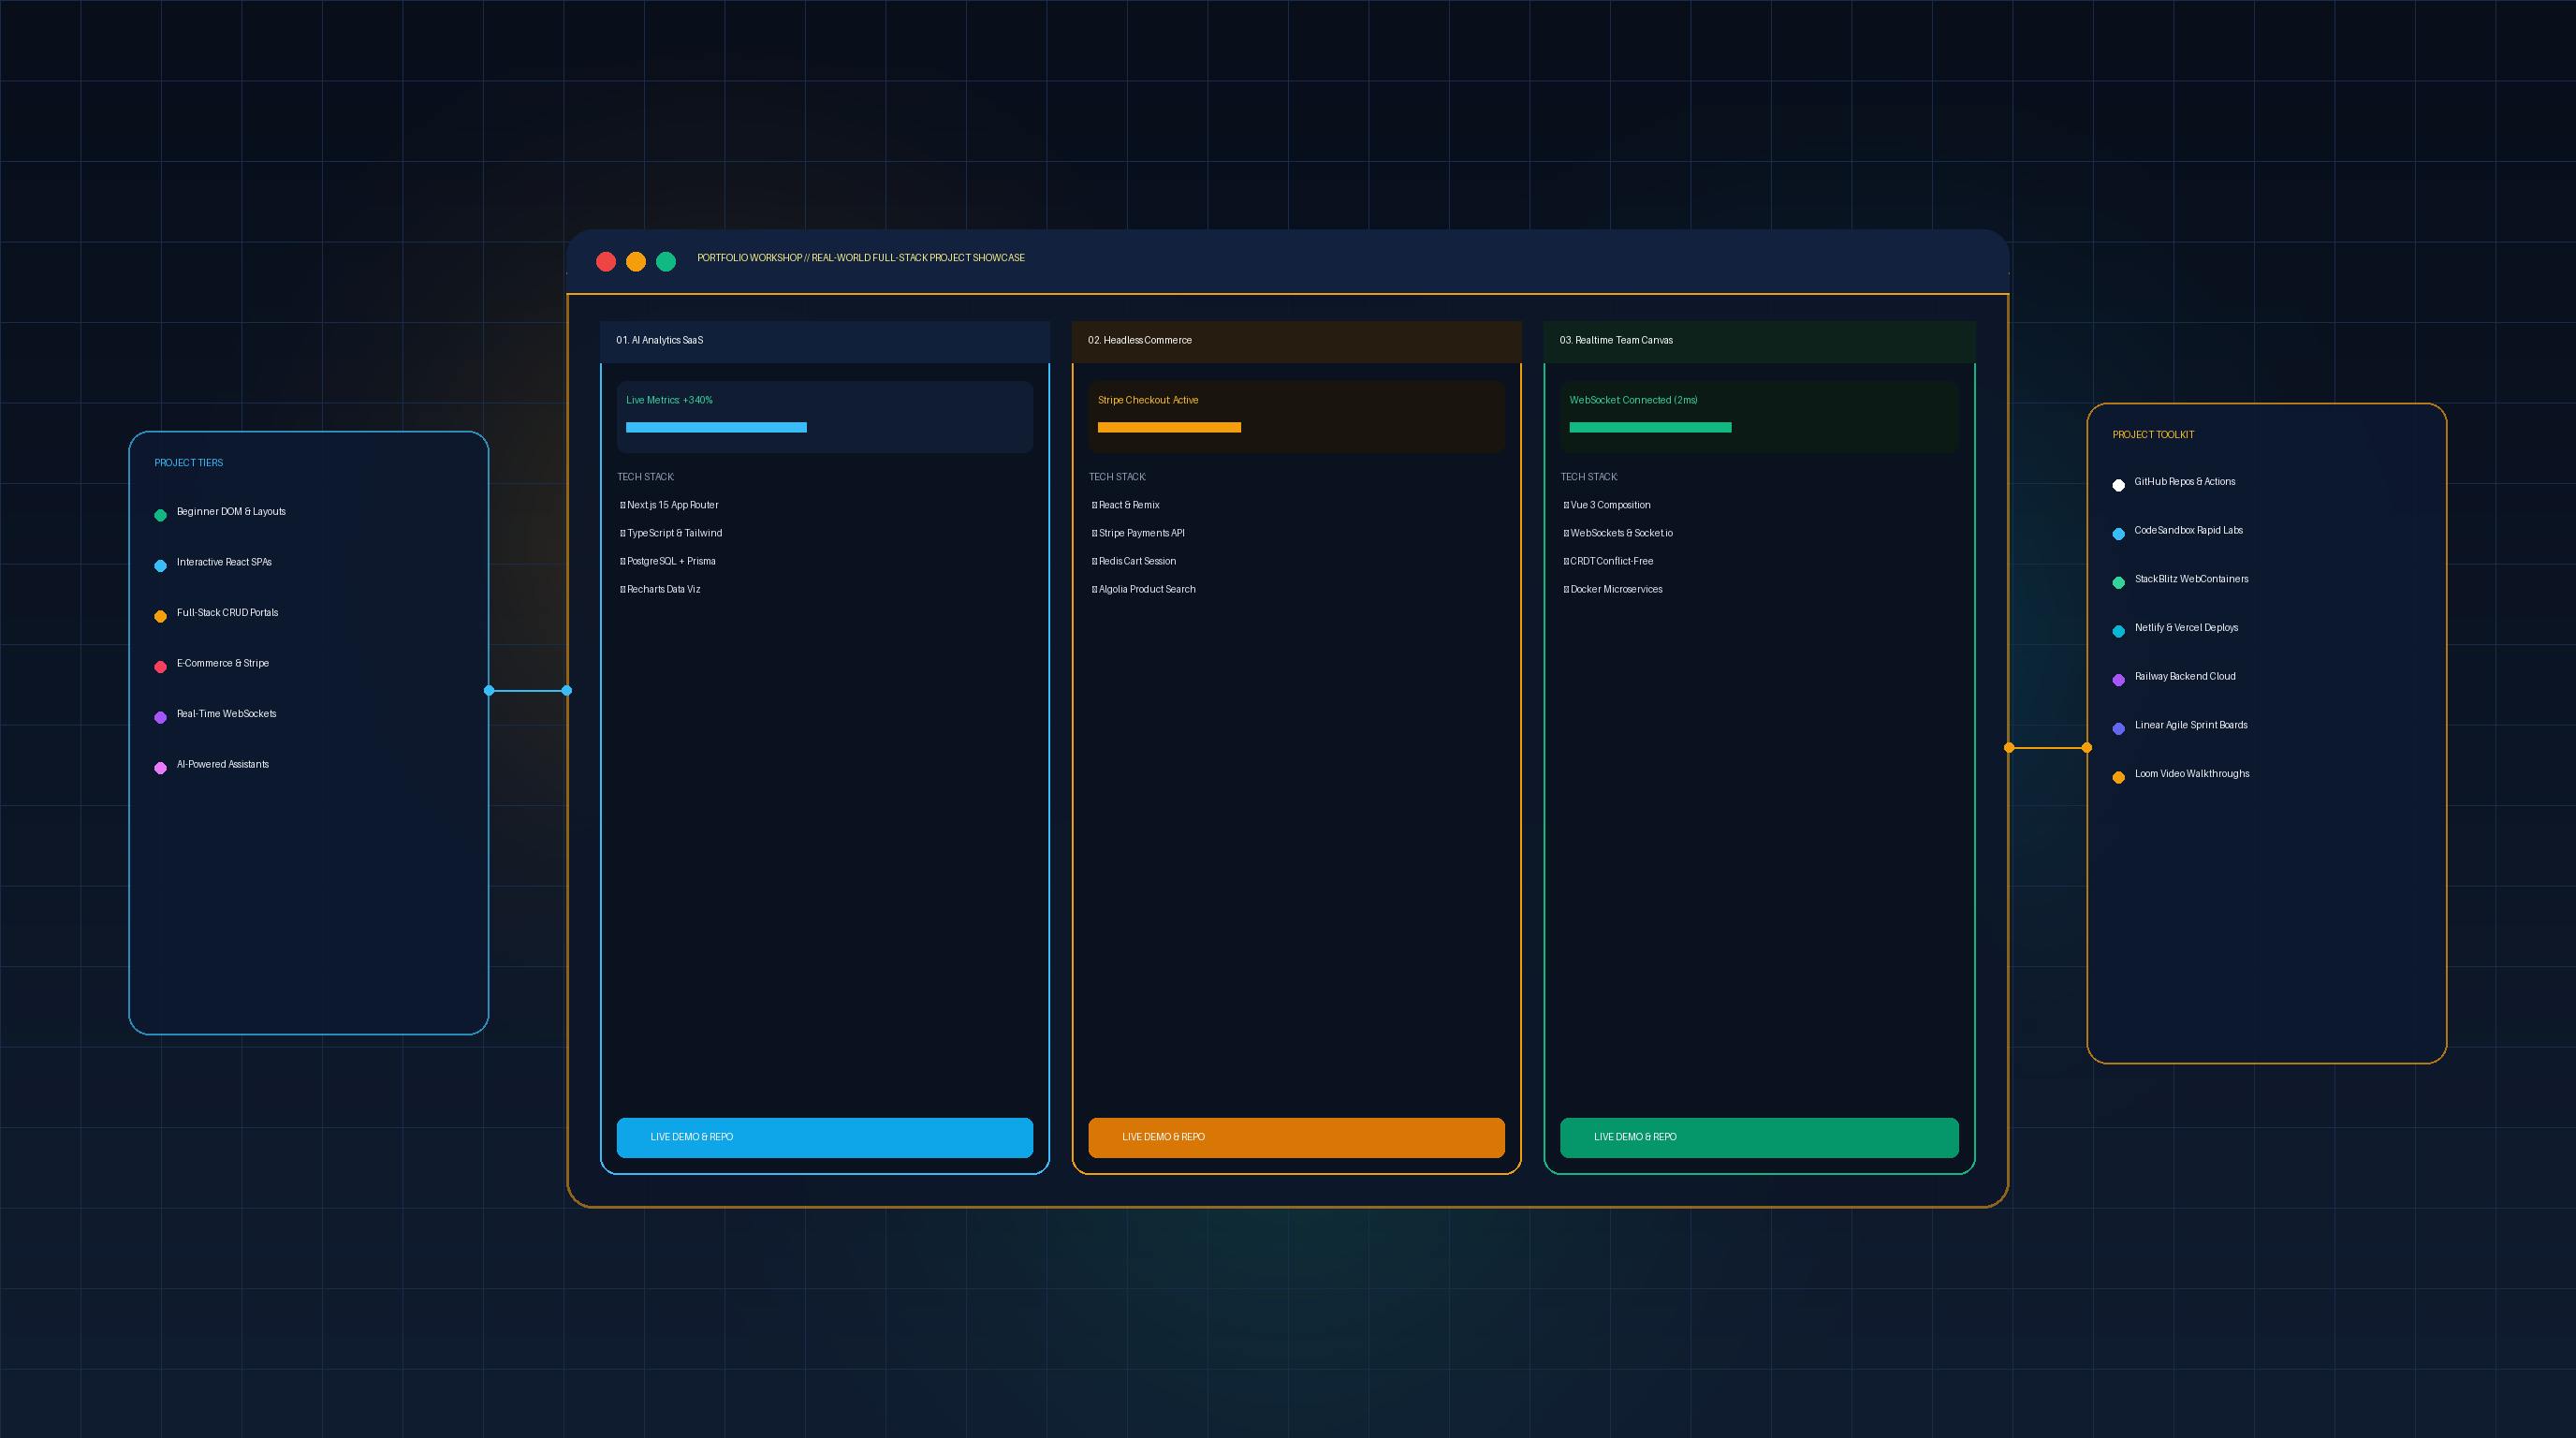Click green dot beside Beginner DOM & Layouts
This screenshot has height=1438, width=2576.
click(x=160, y=515)
